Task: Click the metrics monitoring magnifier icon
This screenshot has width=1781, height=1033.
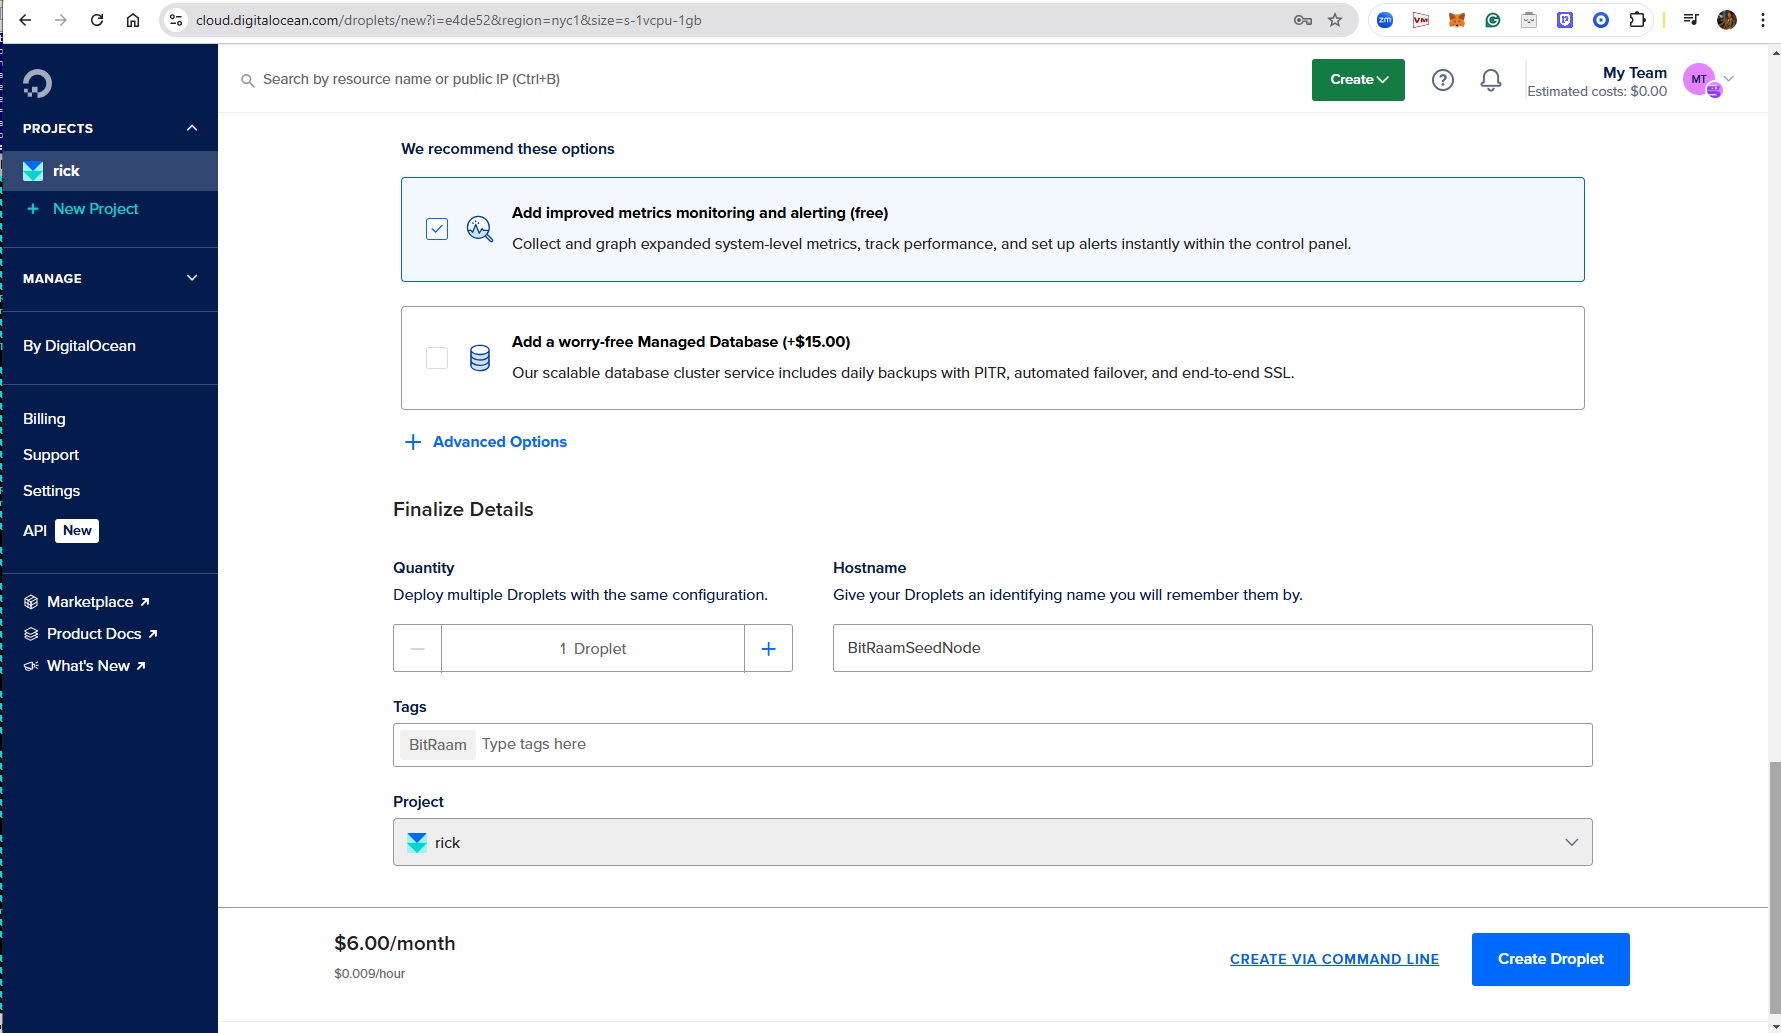Action: 480,229
